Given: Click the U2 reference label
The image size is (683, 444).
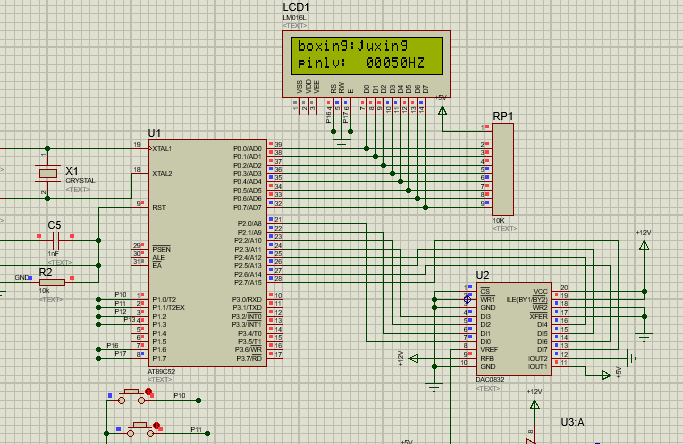Looking at the screenshot, I should pyautogui.click(x=482, y=275).
